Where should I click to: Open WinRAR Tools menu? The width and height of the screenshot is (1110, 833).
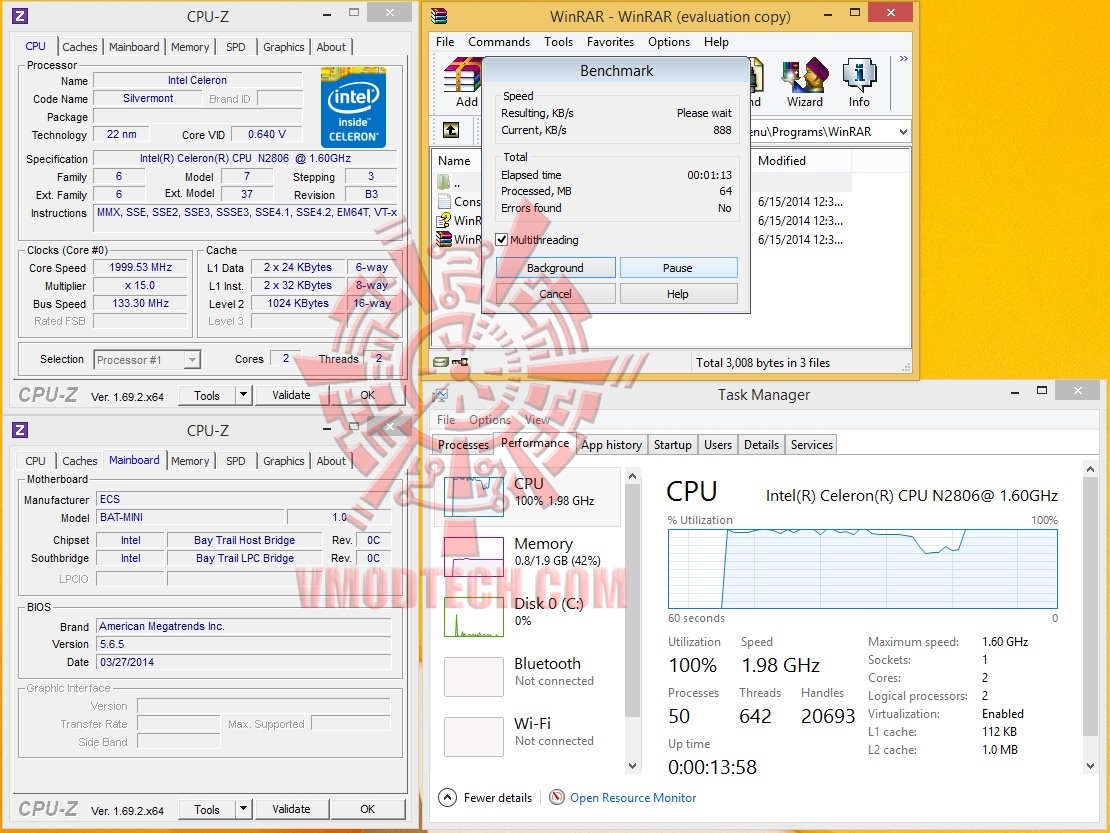[558, 42]
